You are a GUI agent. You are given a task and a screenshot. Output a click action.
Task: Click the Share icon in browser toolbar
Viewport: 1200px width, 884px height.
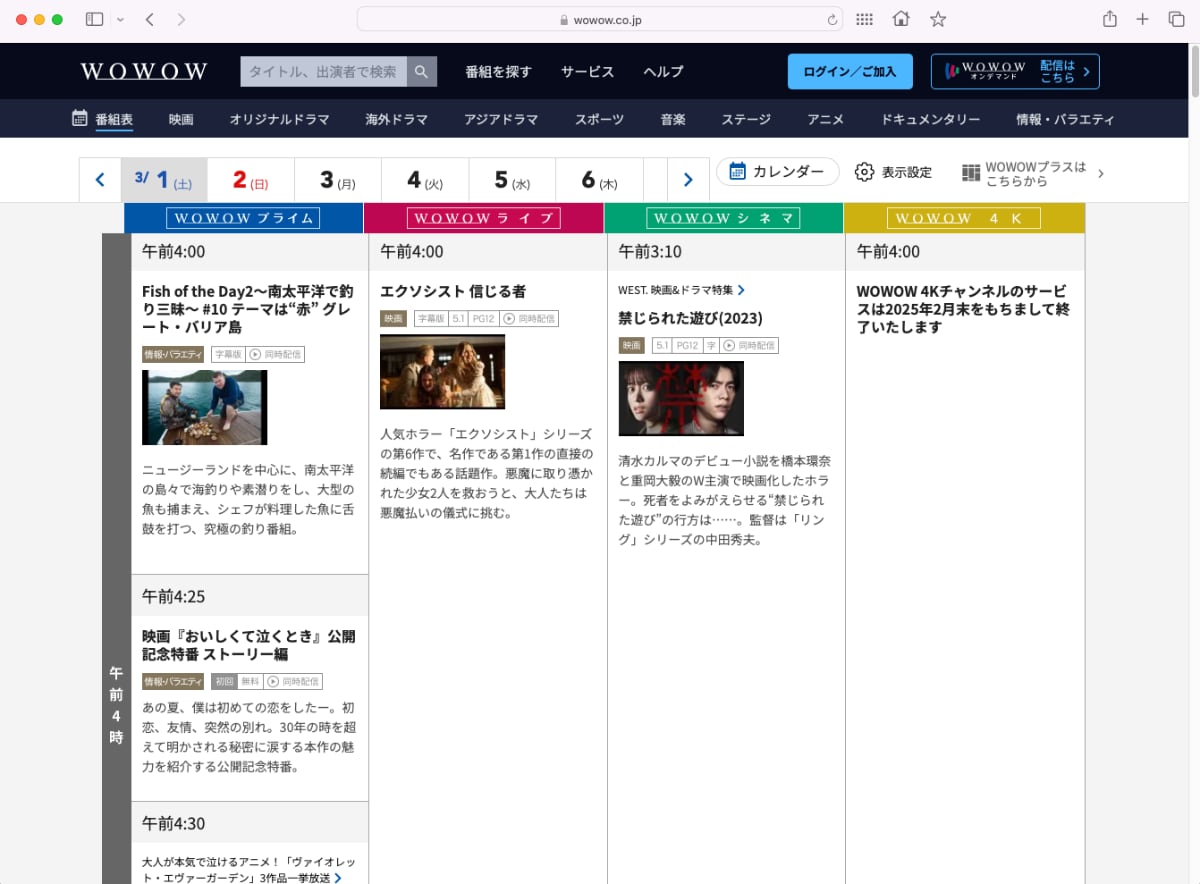(x=1110, y=18)
